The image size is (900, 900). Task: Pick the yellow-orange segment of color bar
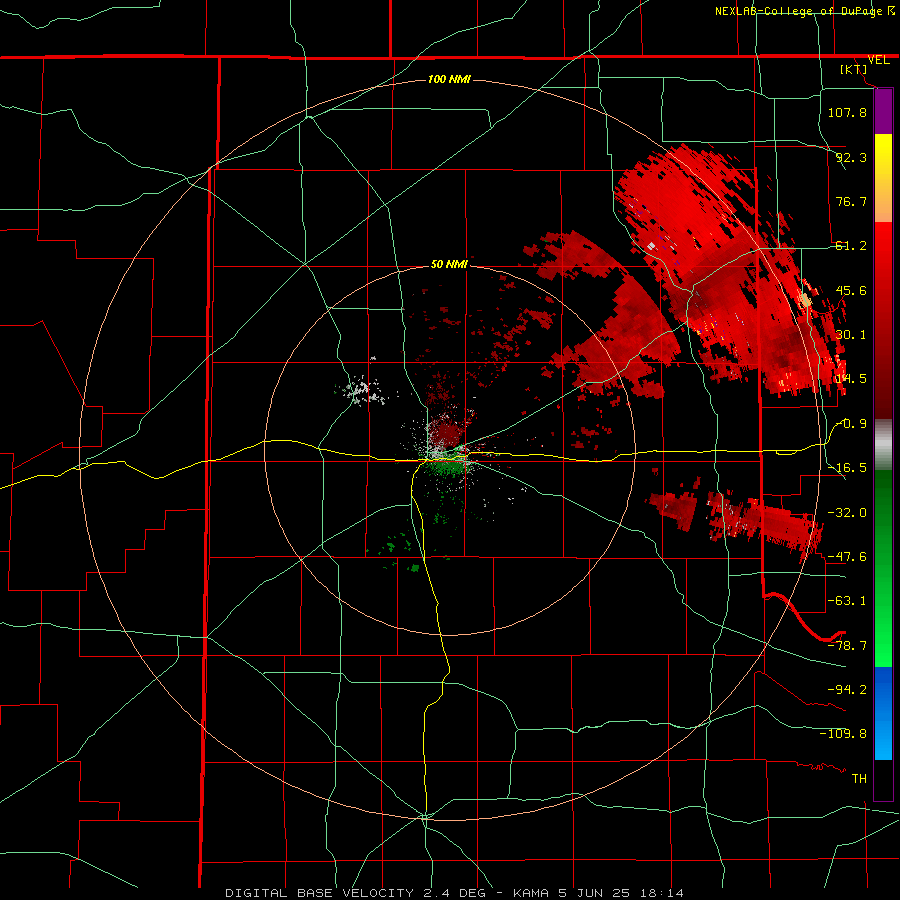883,179
